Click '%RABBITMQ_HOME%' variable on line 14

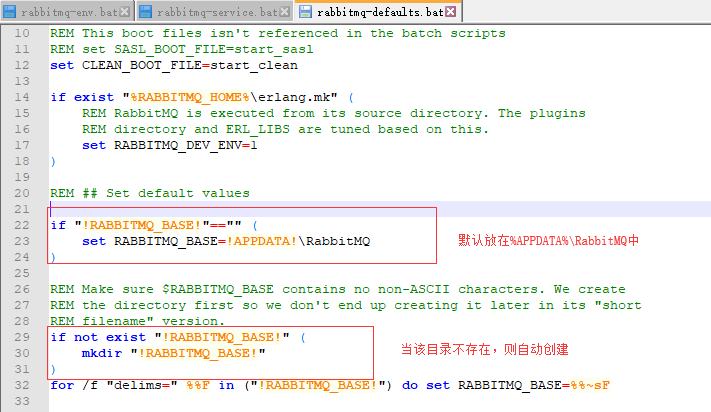point(190,97)
